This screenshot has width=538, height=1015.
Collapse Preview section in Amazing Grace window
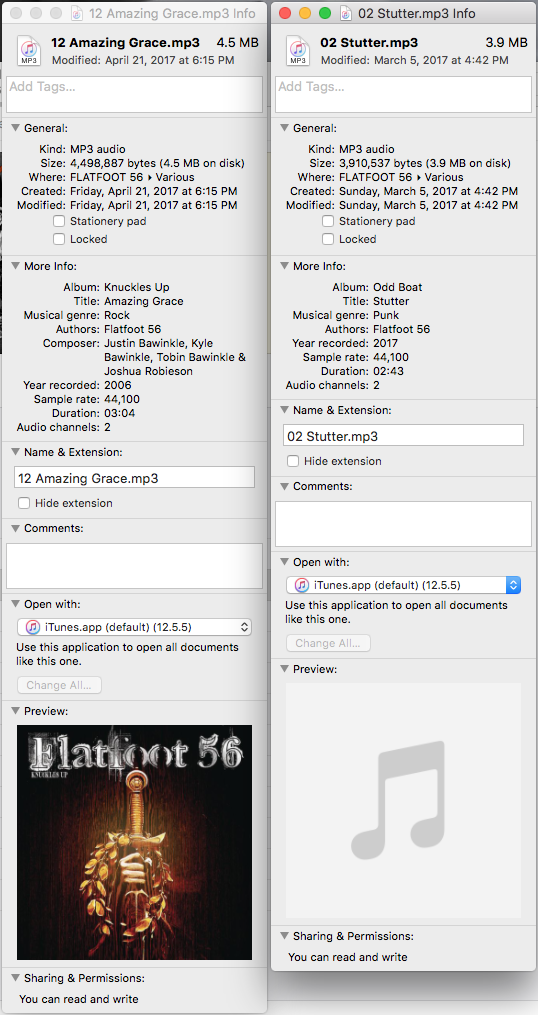tap(16, 711)
